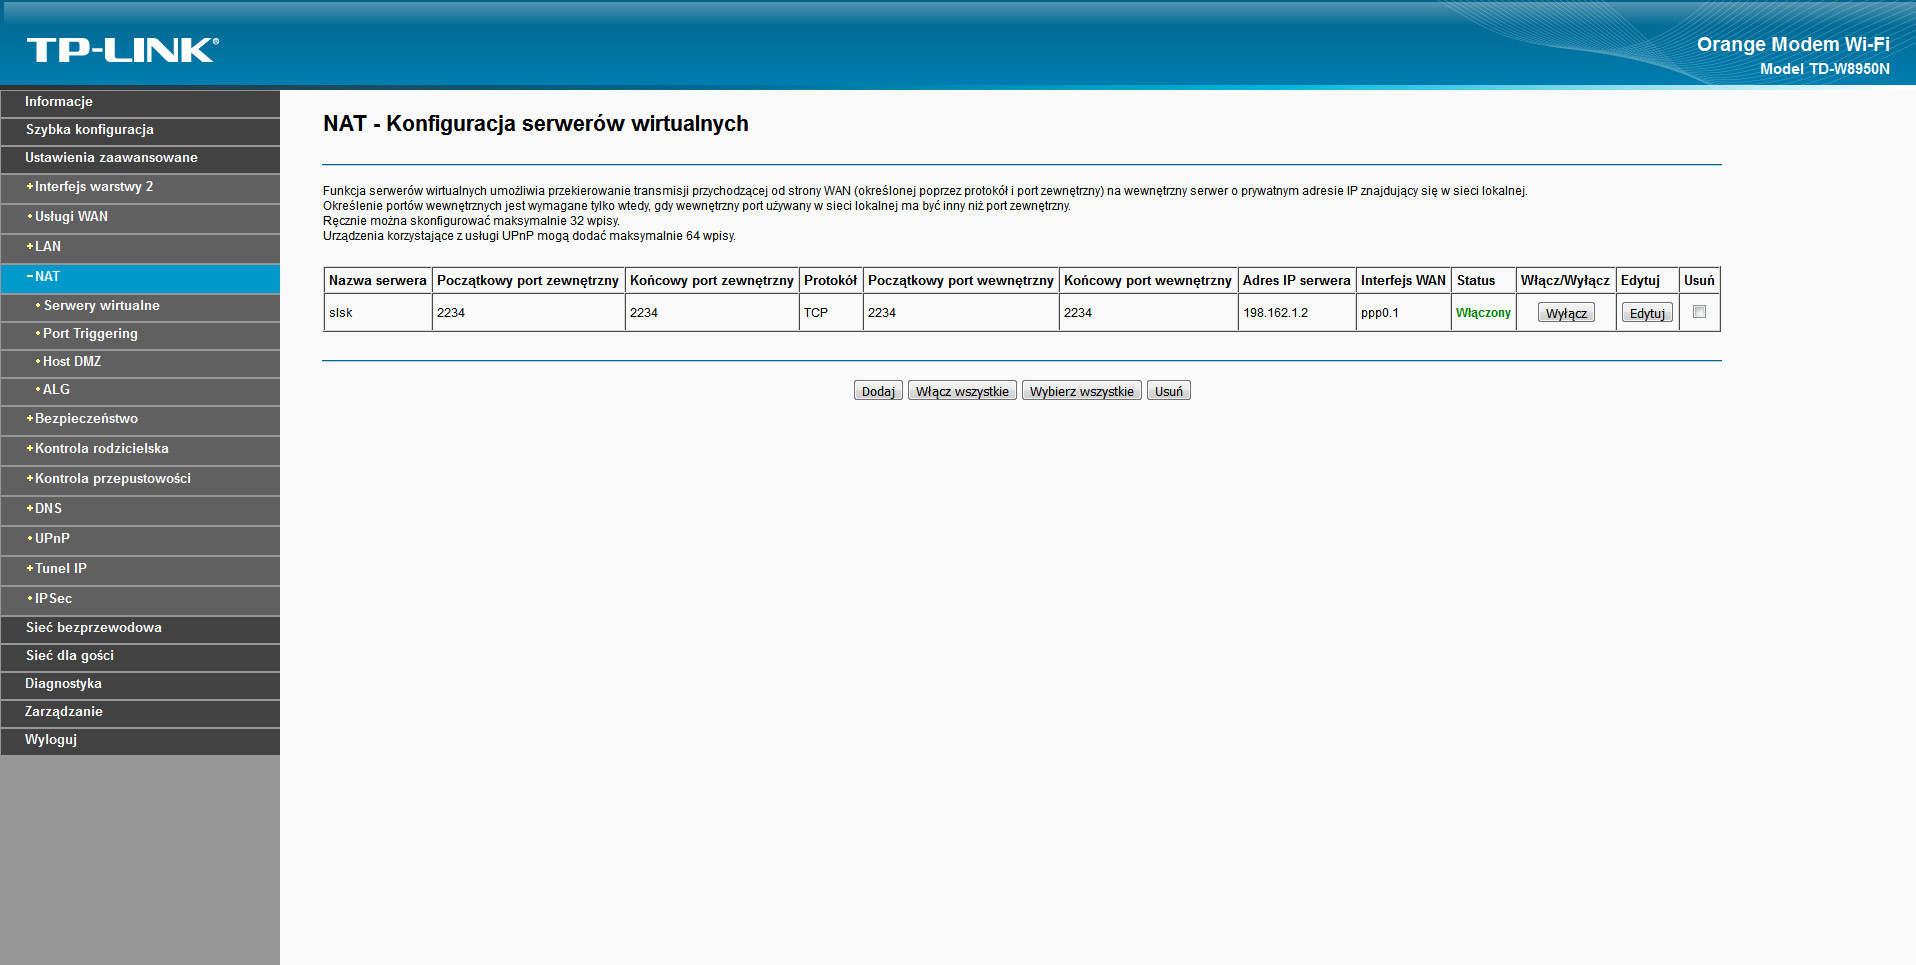Click Początkowy port zewnętrzny header
The width and height of the screenshot is (1916, 965).
coord(528,281)
